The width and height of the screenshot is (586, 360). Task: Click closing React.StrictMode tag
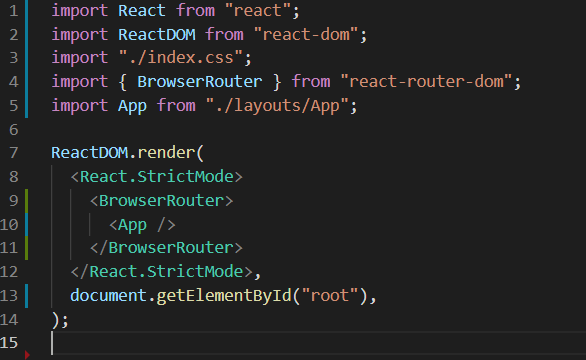pyautogui.click(x=161, y=272)
